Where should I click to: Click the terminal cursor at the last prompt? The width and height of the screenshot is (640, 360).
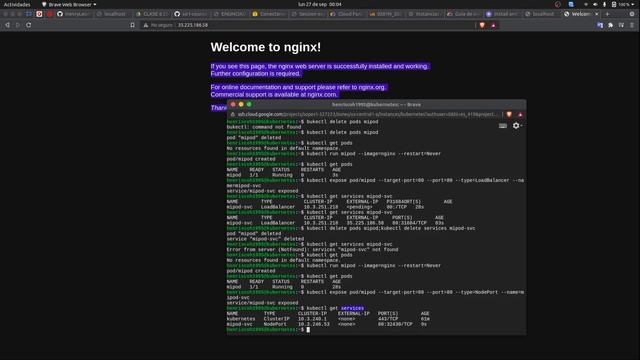308,330
